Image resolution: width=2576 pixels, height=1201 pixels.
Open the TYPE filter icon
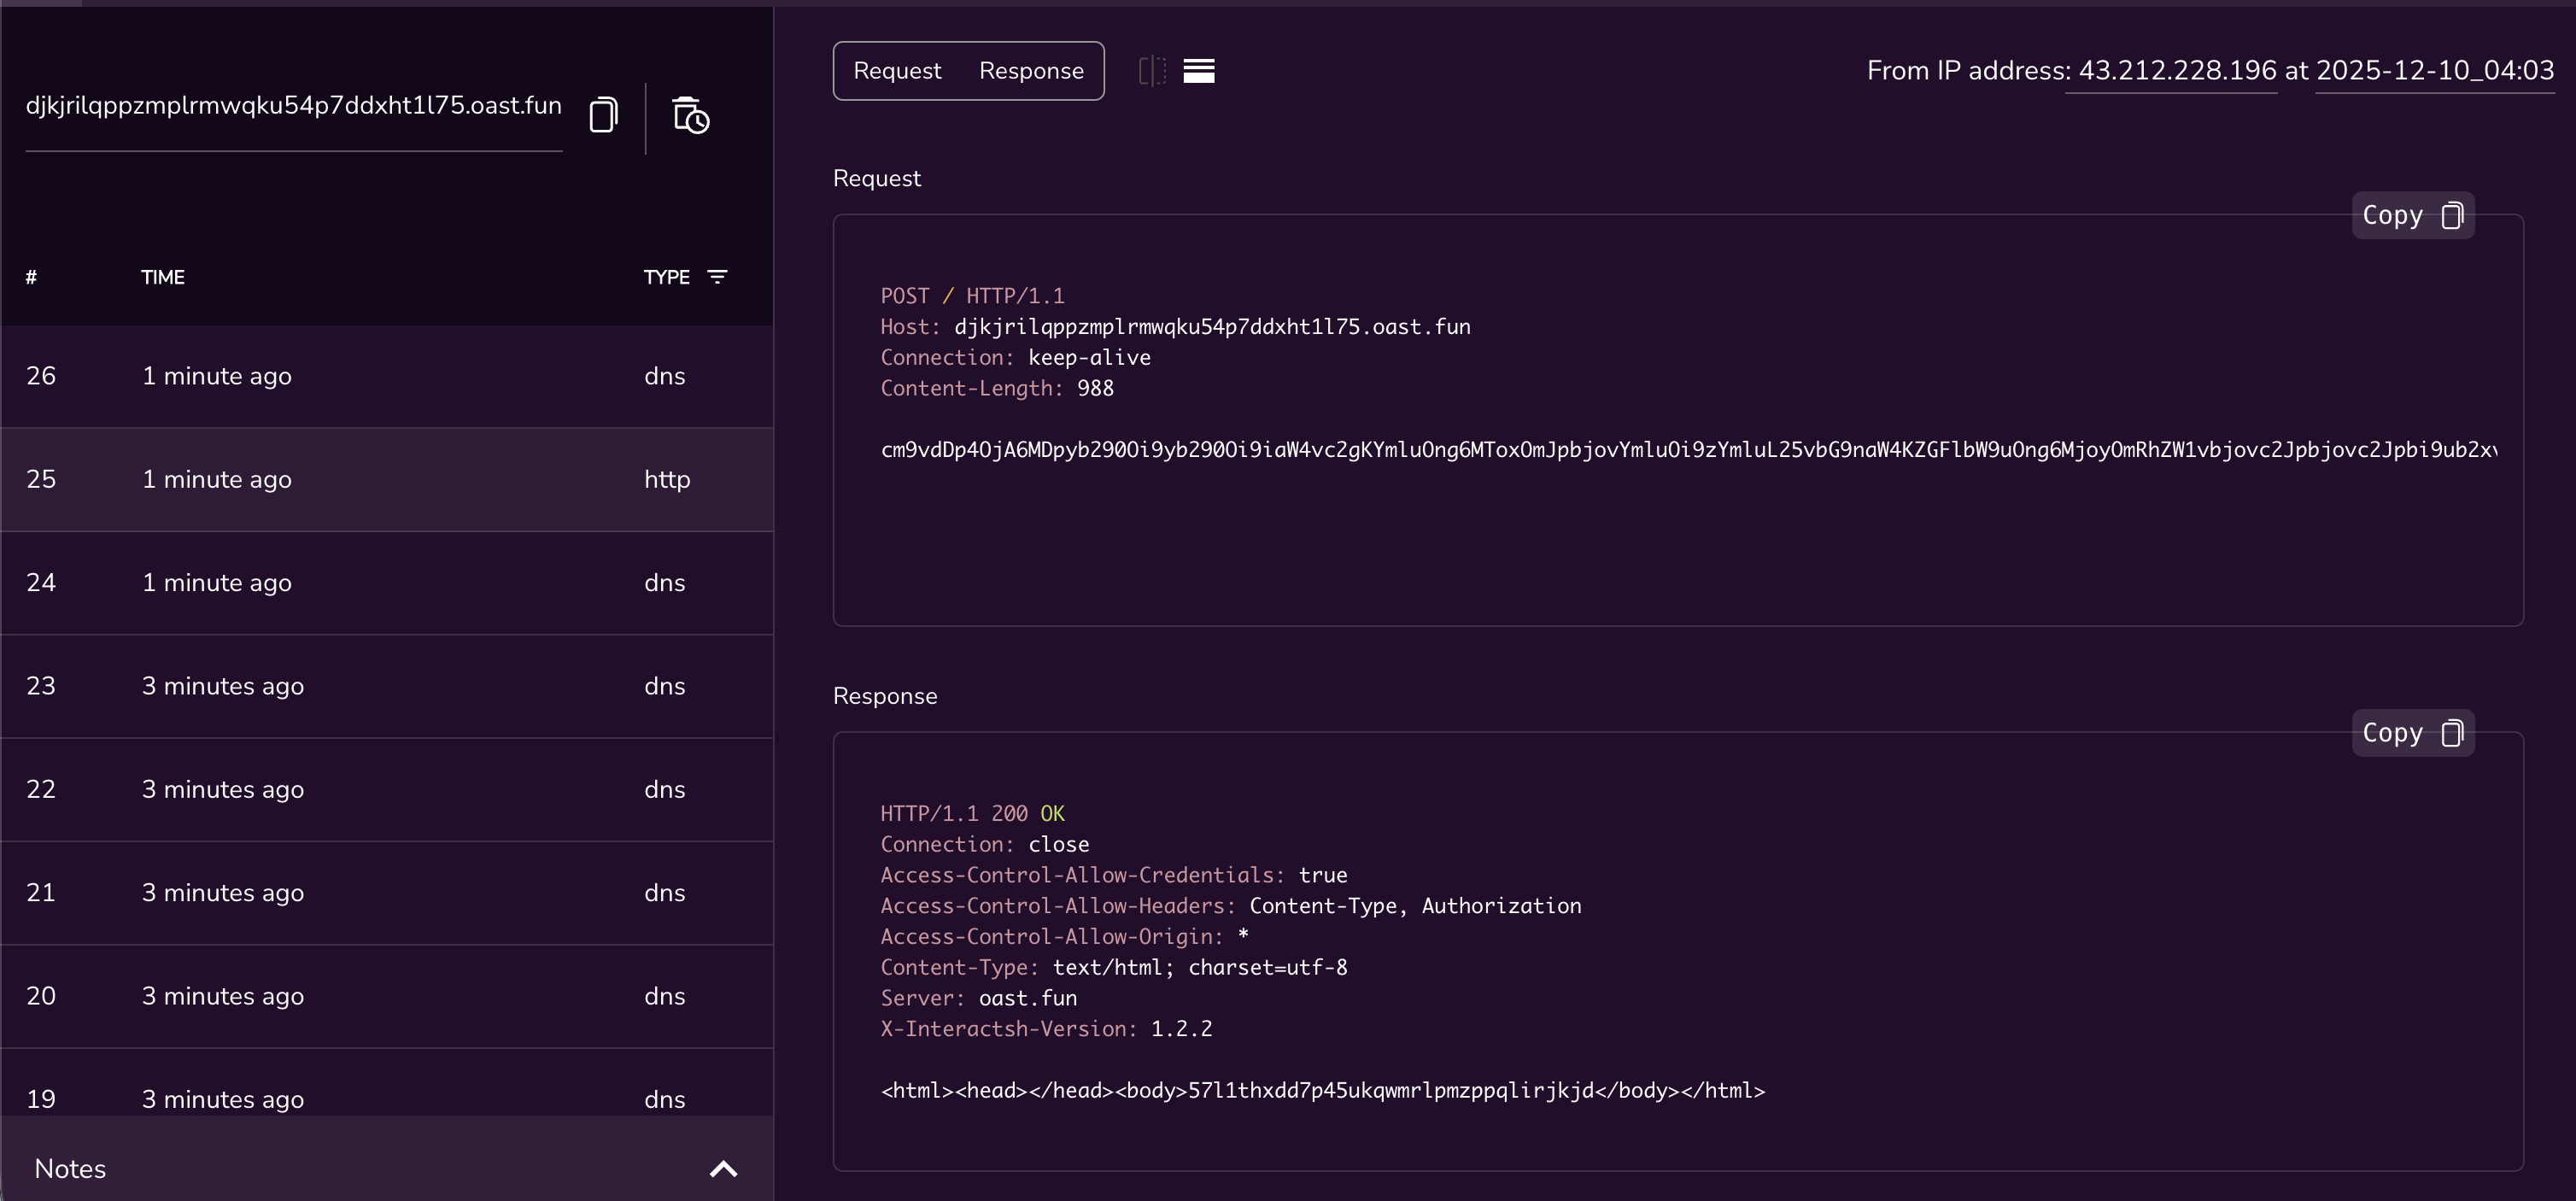(x=717, y=277)
